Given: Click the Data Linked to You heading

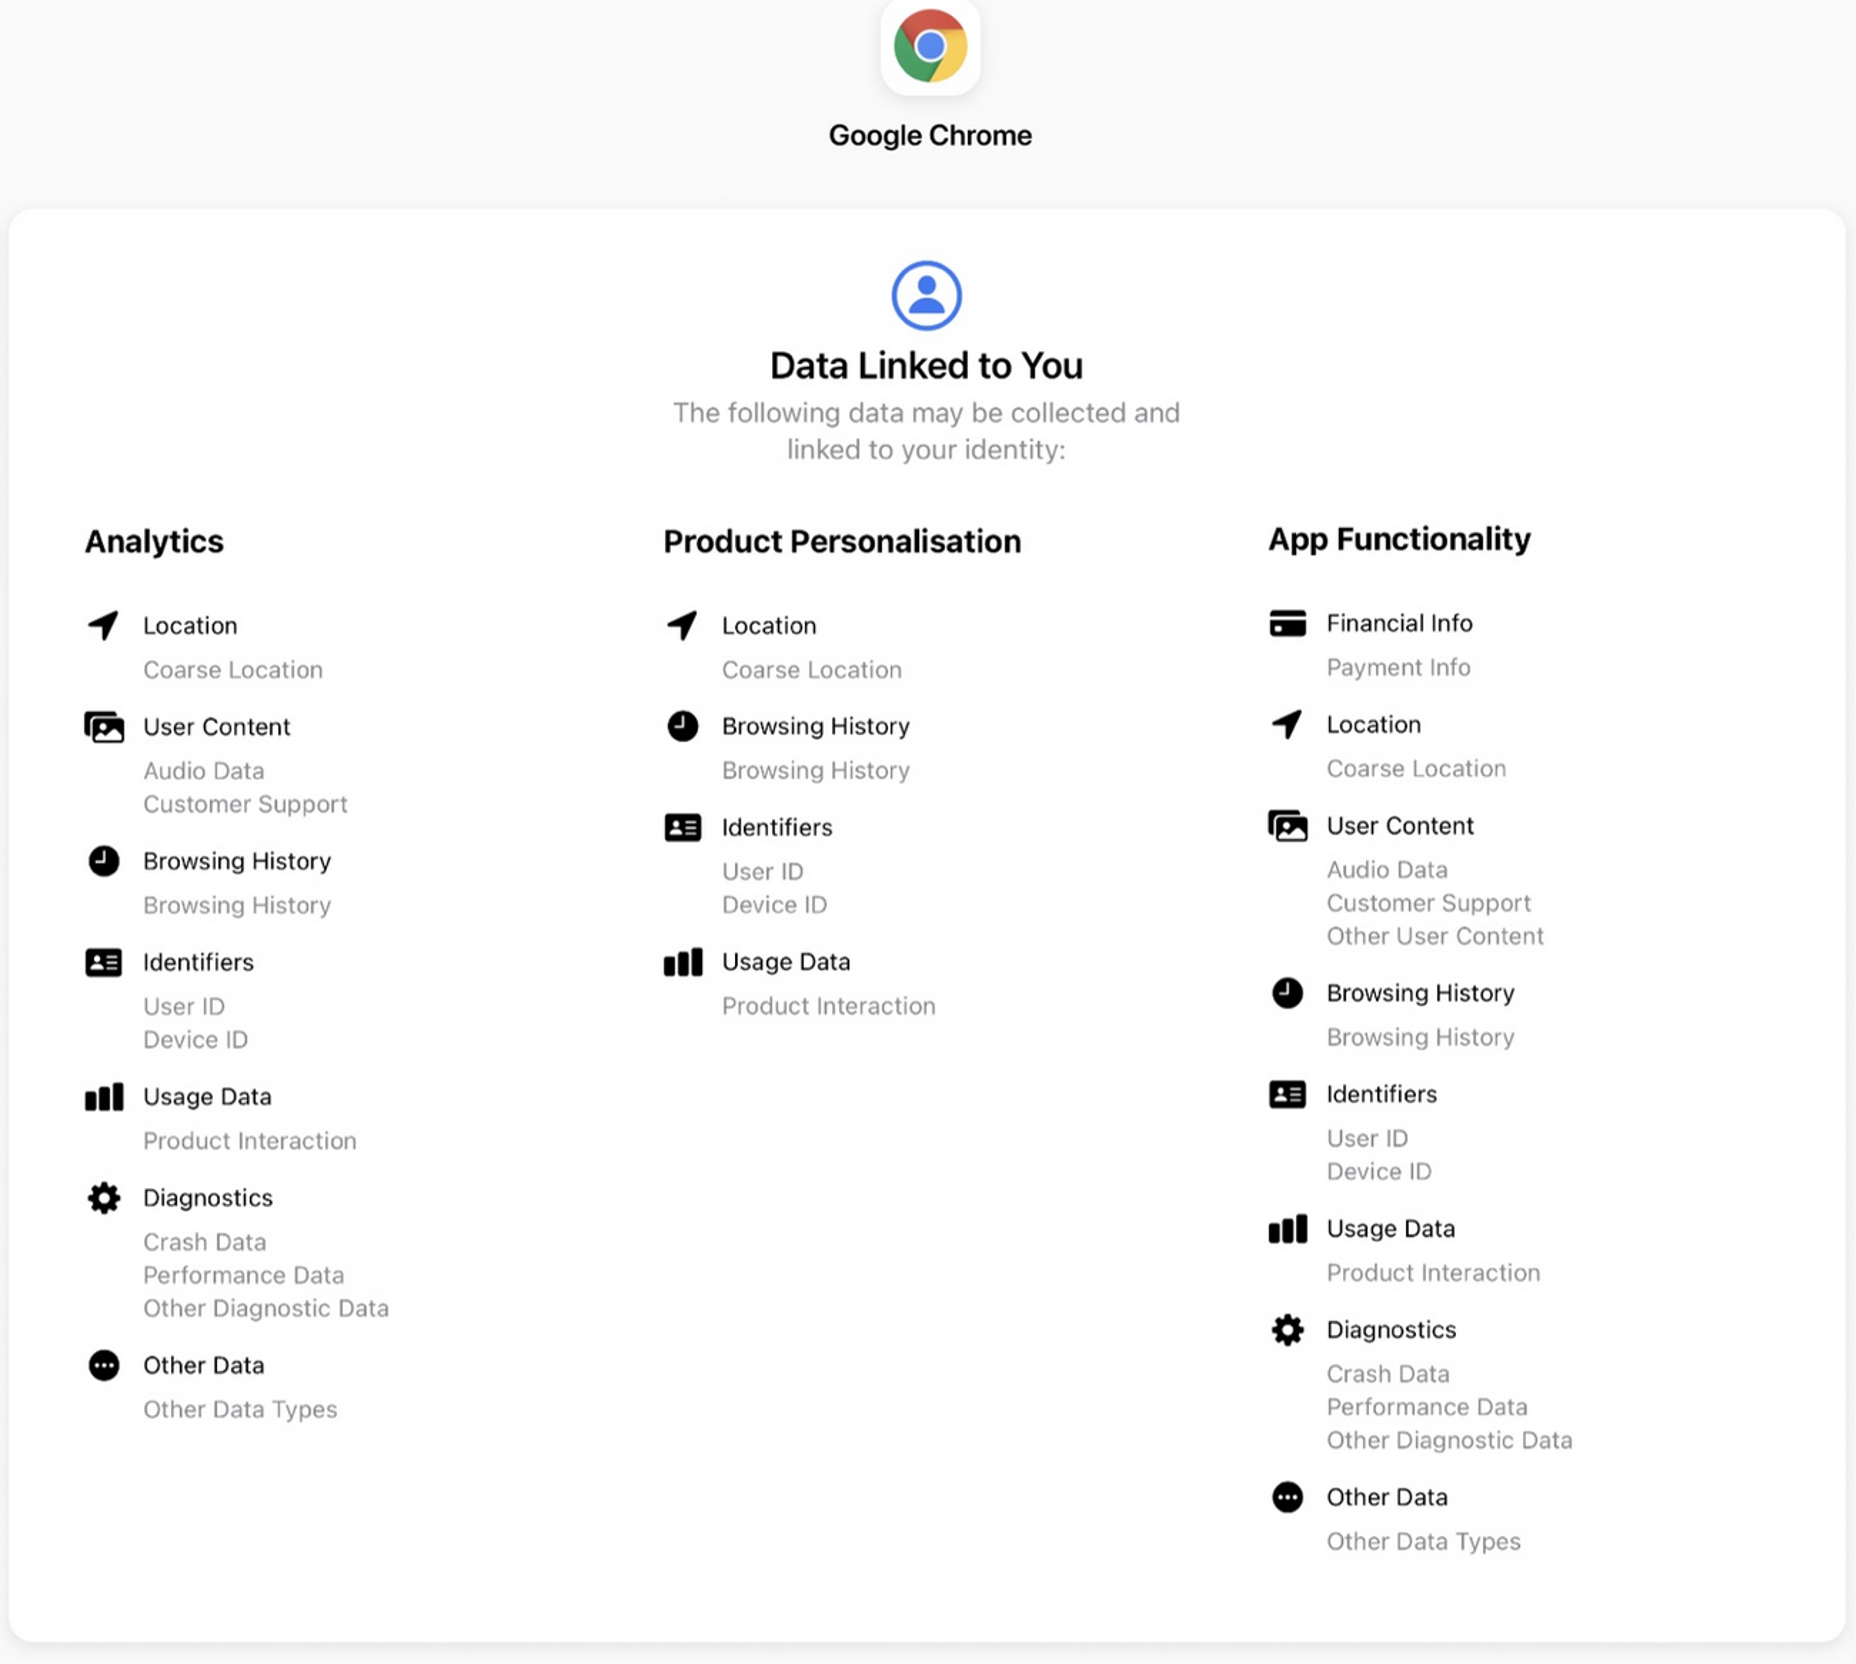Looking at the screenshot, I should (x=926, y=366).
